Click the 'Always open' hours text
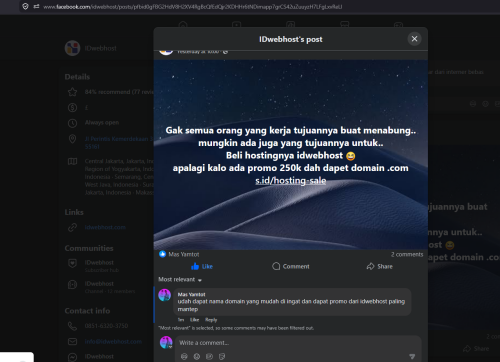The height and width of the screenshot is (362, 500). 102,123
